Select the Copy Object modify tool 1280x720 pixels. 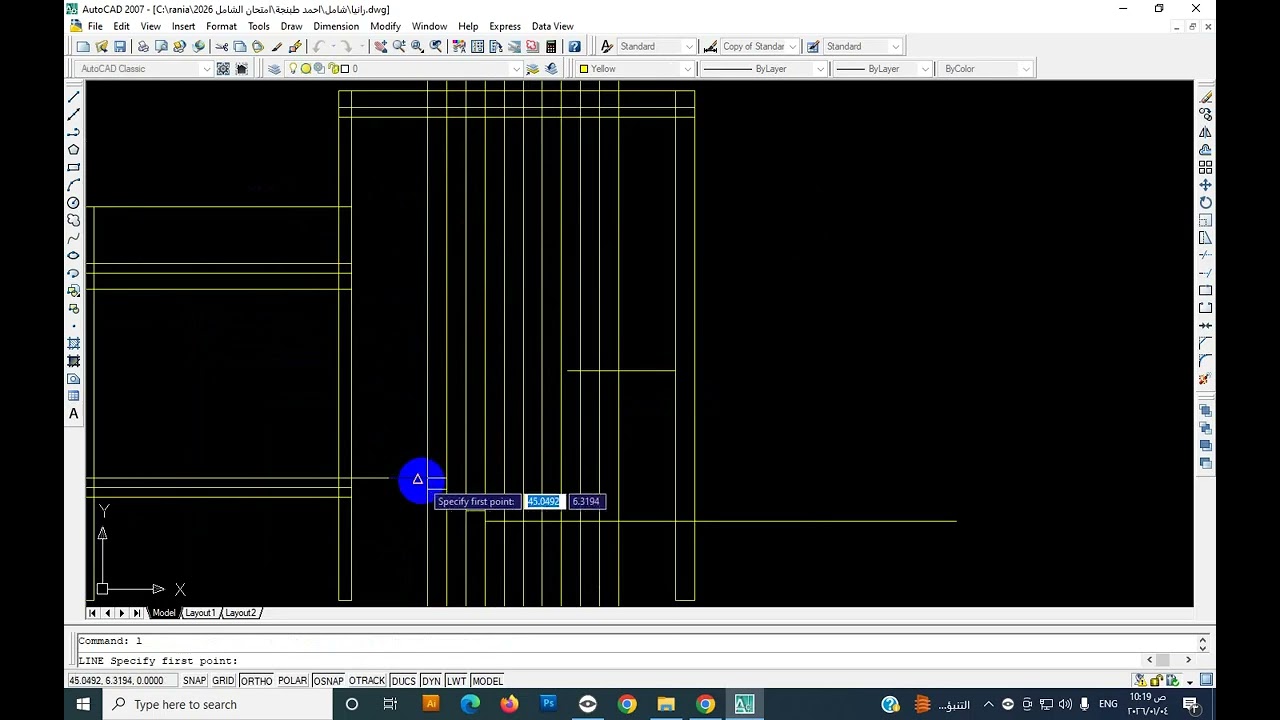(1206, 115)
